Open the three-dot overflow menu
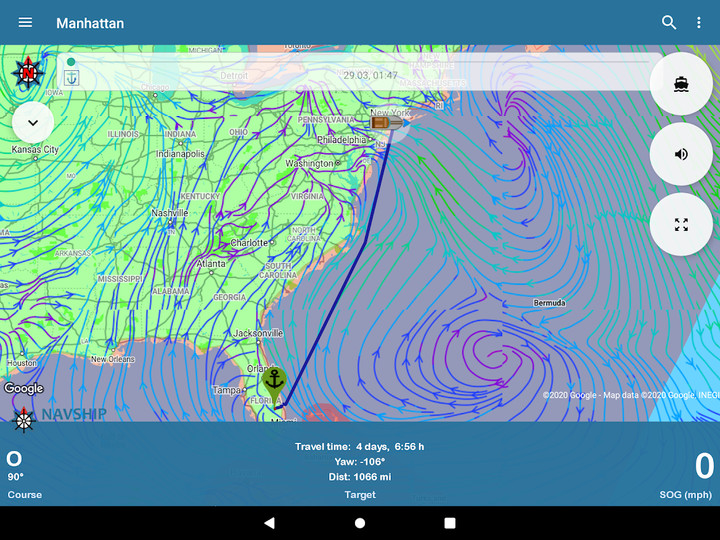This screenshot has height=540, width=720. [699, 23]
